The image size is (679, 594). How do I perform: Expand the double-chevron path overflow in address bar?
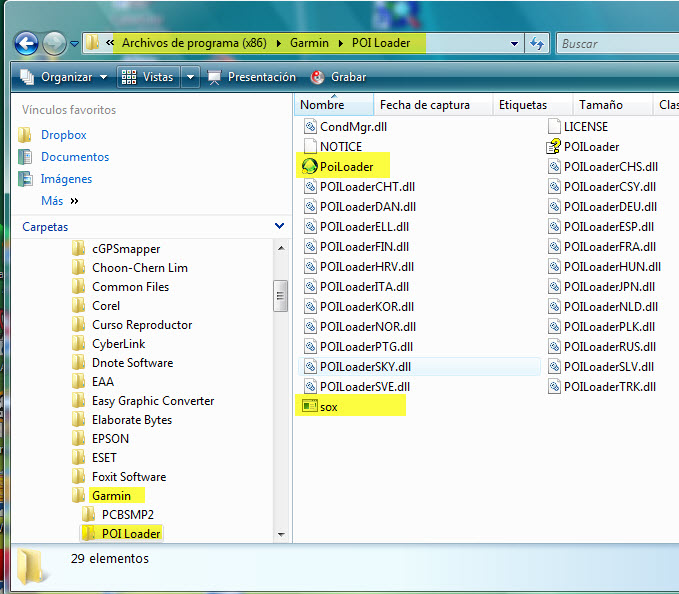(x=110, y=42)
